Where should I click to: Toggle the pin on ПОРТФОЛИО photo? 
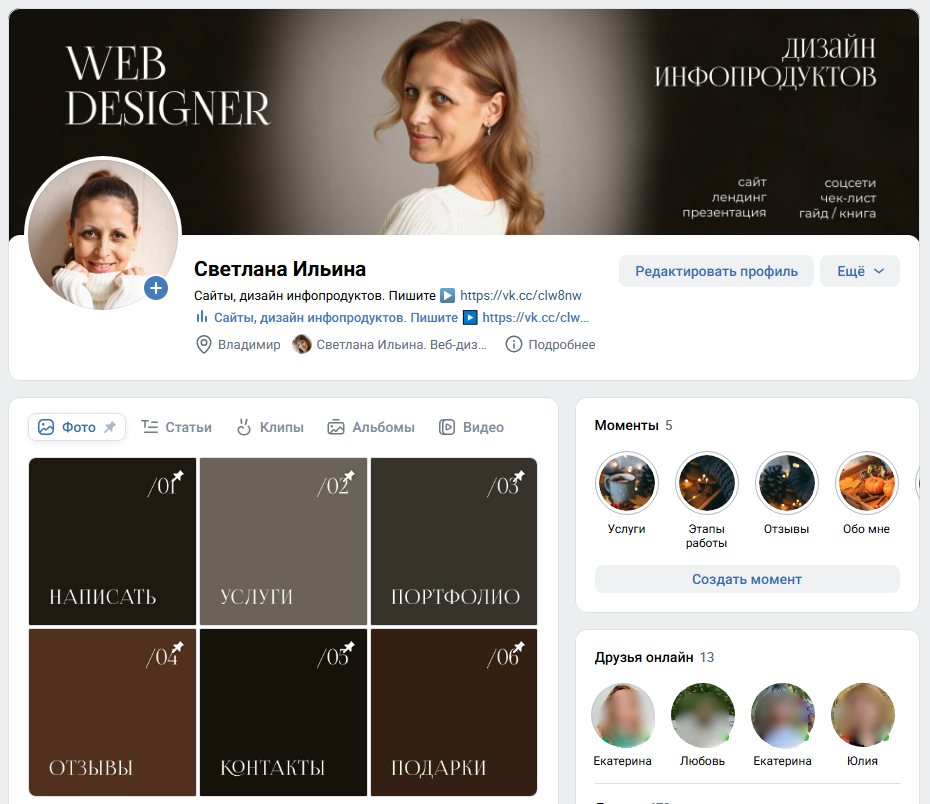[x=518, y=476]
